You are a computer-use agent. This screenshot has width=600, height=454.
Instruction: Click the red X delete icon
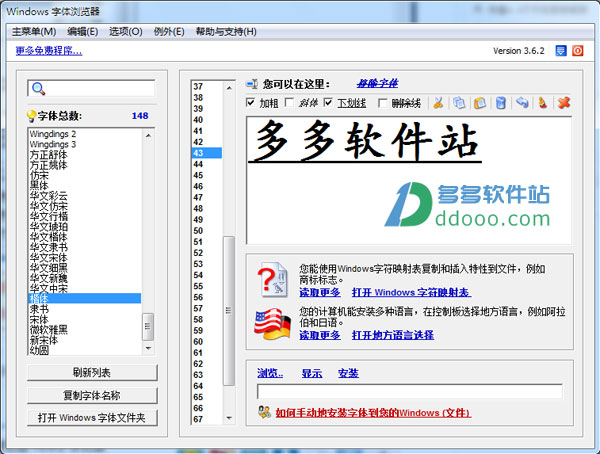pos(563,103)
